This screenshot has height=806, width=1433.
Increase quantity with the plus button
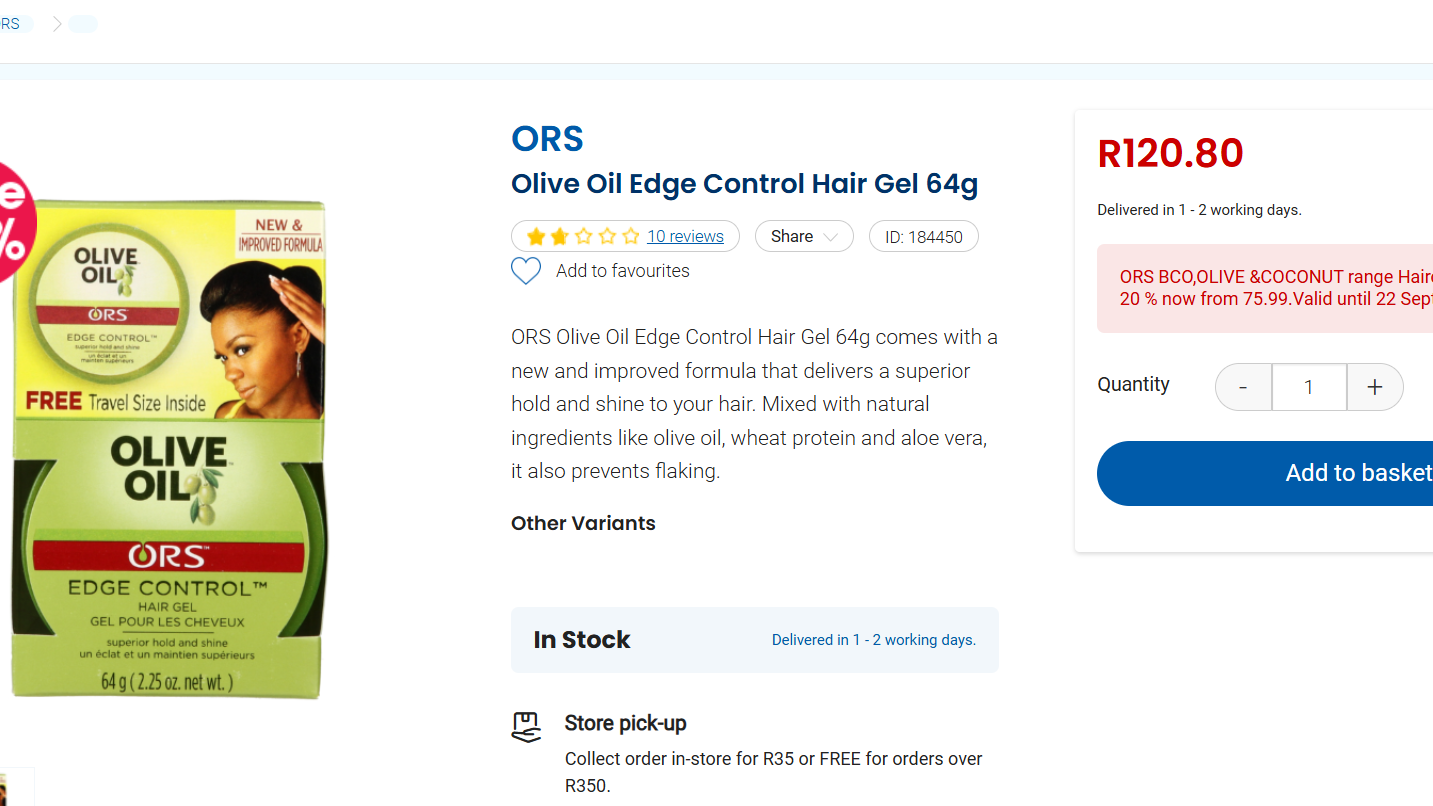1375,387
